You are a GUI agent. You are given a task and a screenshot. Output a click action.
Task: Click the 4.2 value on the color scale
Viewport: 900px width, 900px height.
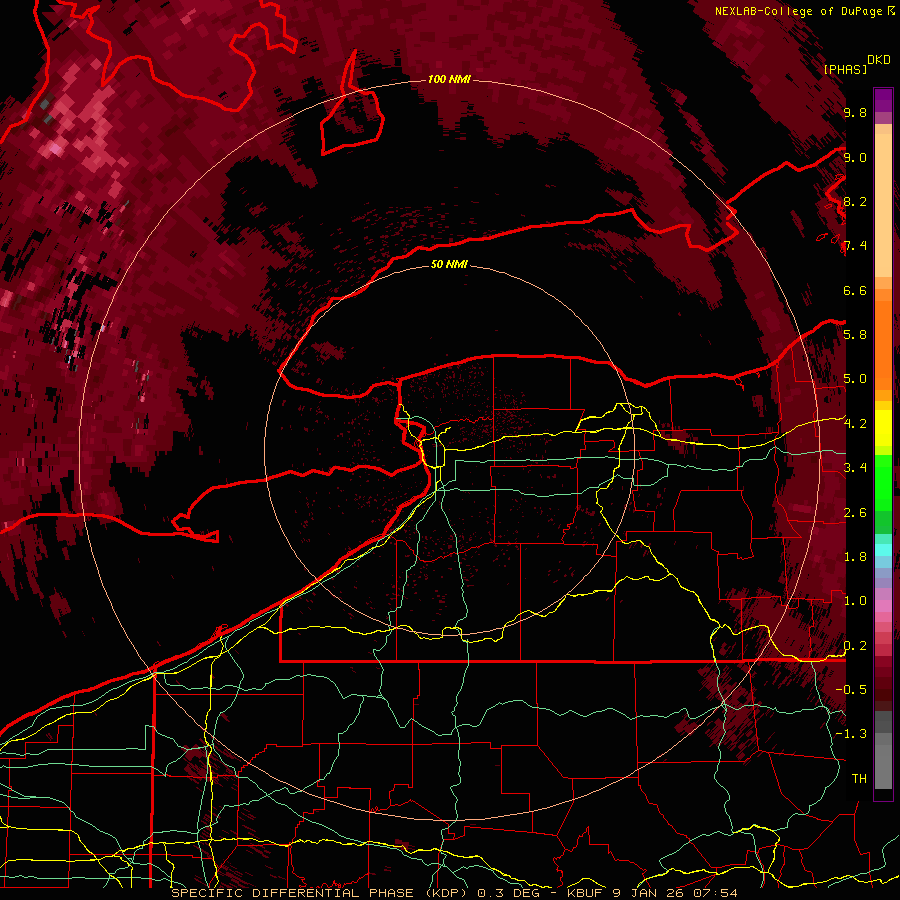[x=855, y=424]
